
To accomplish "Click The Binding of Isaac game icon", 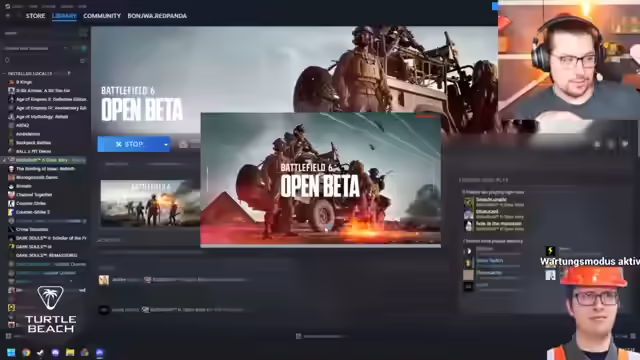I will [11, 169].
